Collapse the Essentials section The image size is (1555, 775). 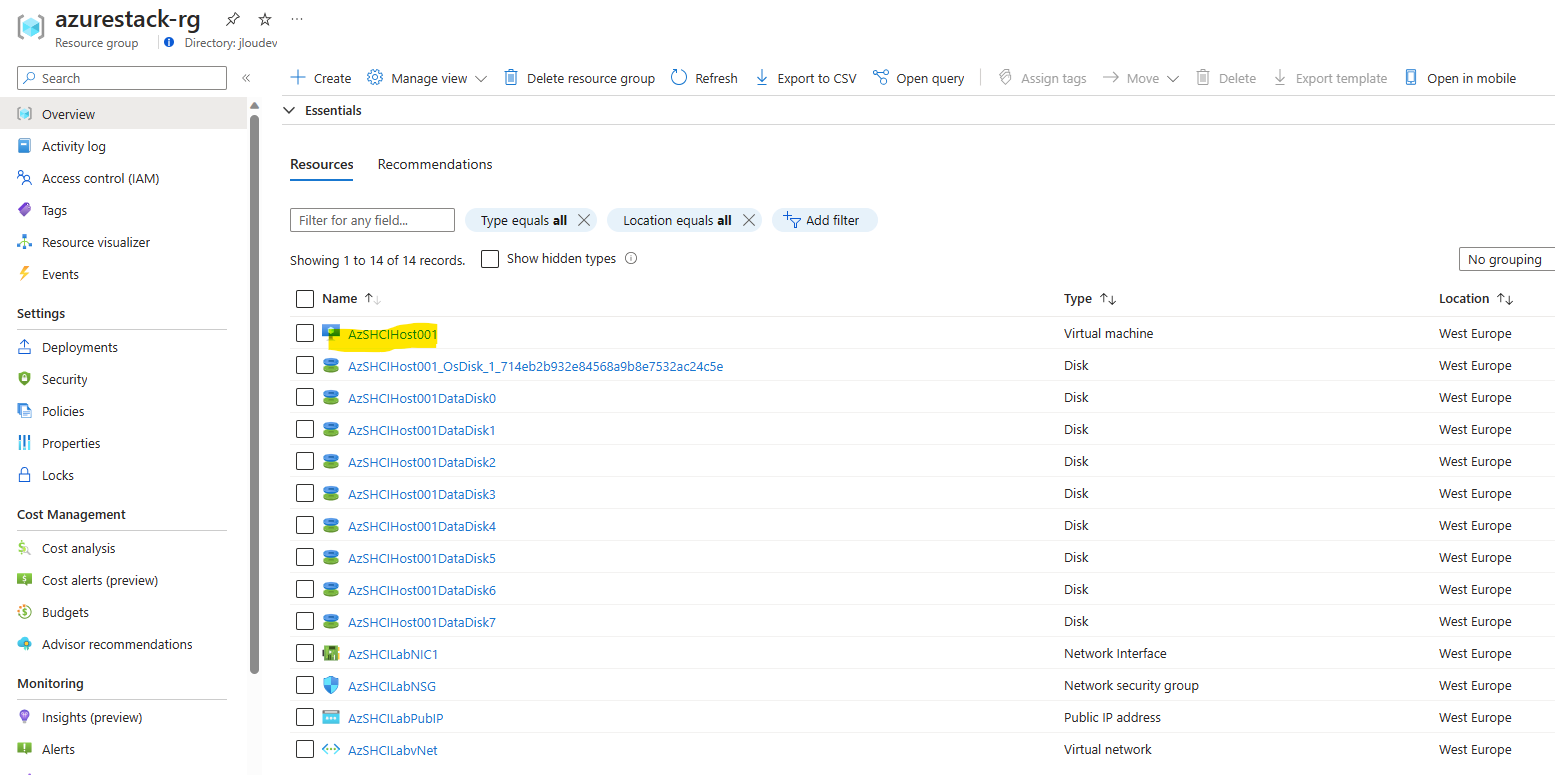pyautogui.click(x=322, y=110)
